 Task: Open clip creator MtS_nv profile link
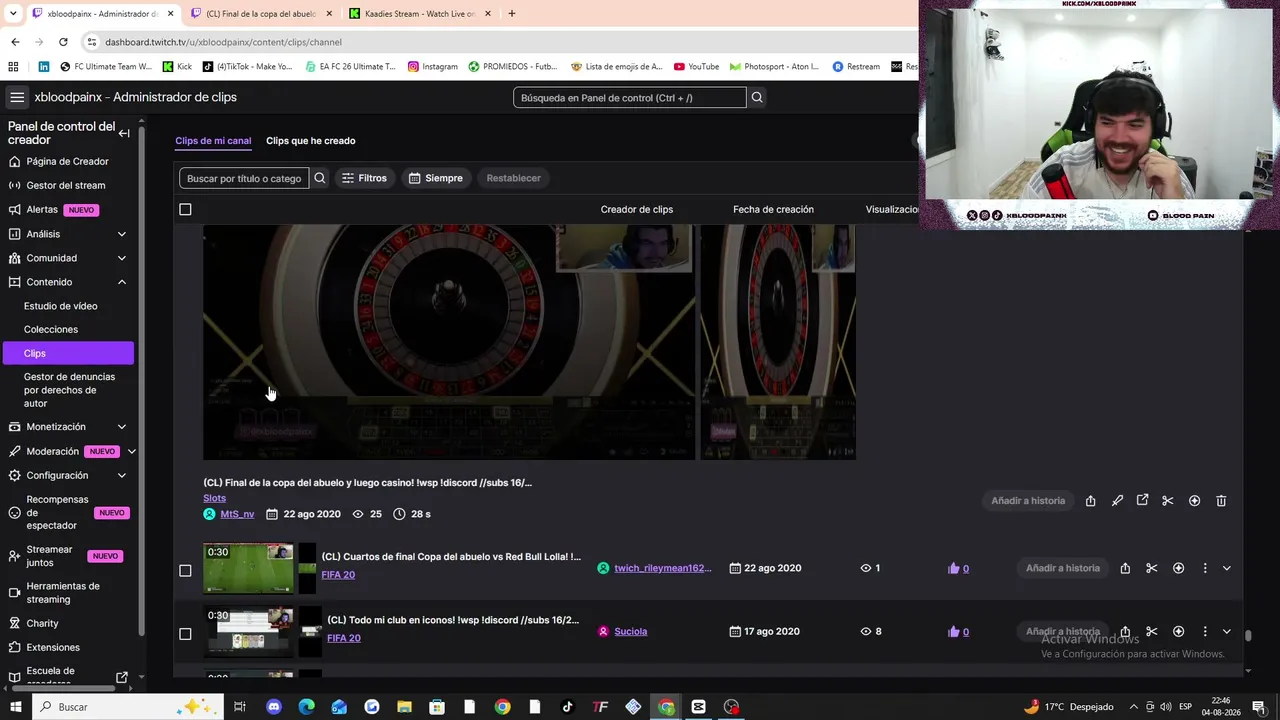pyautogui.click(x=237, y=514)
